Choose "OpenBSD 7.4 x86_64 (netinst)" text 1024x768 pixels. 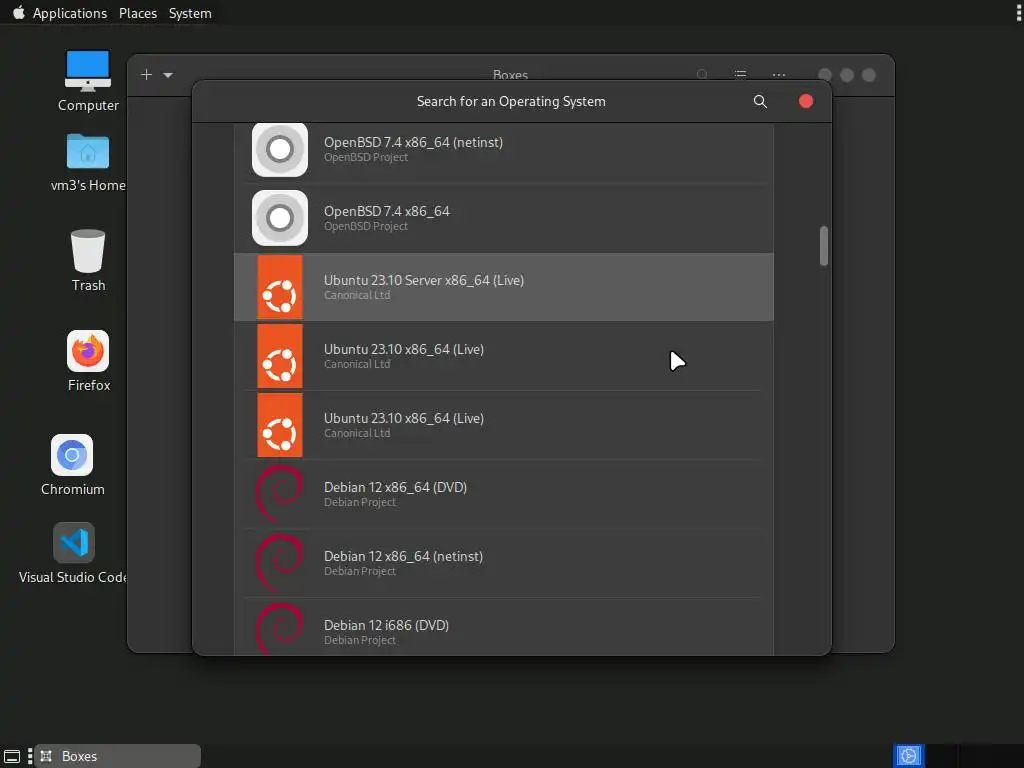413,142
